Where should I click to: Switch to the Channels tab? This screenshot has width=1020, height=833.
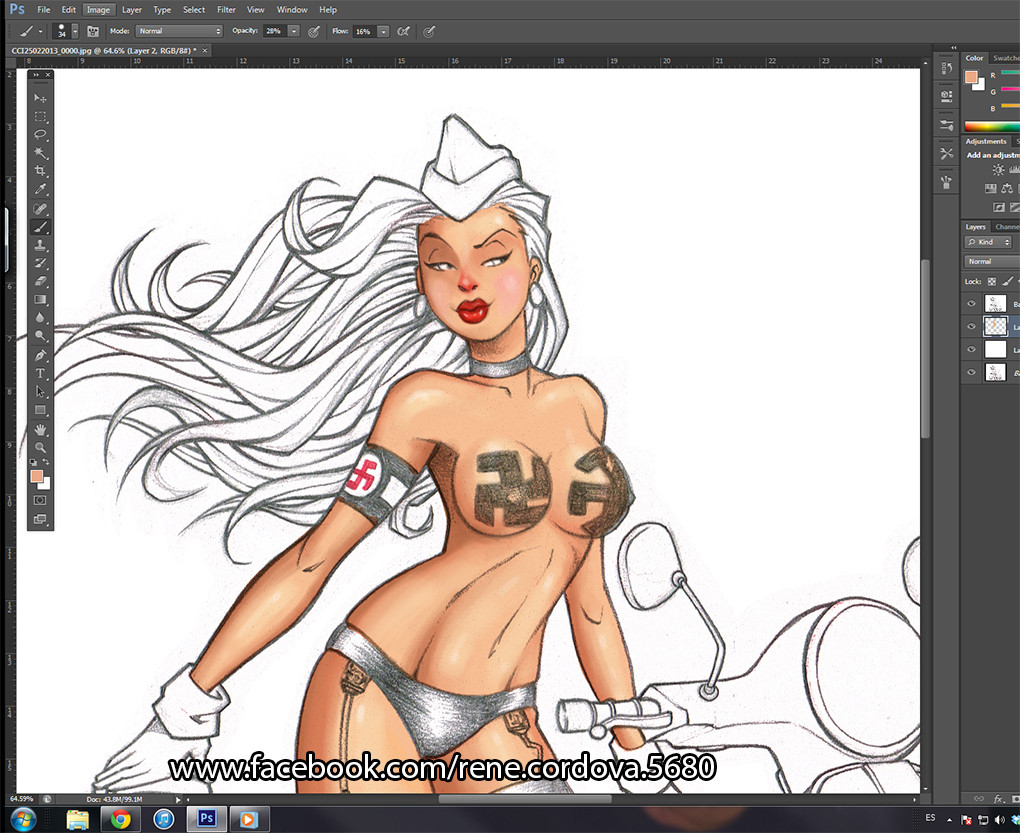[1006, 226]
